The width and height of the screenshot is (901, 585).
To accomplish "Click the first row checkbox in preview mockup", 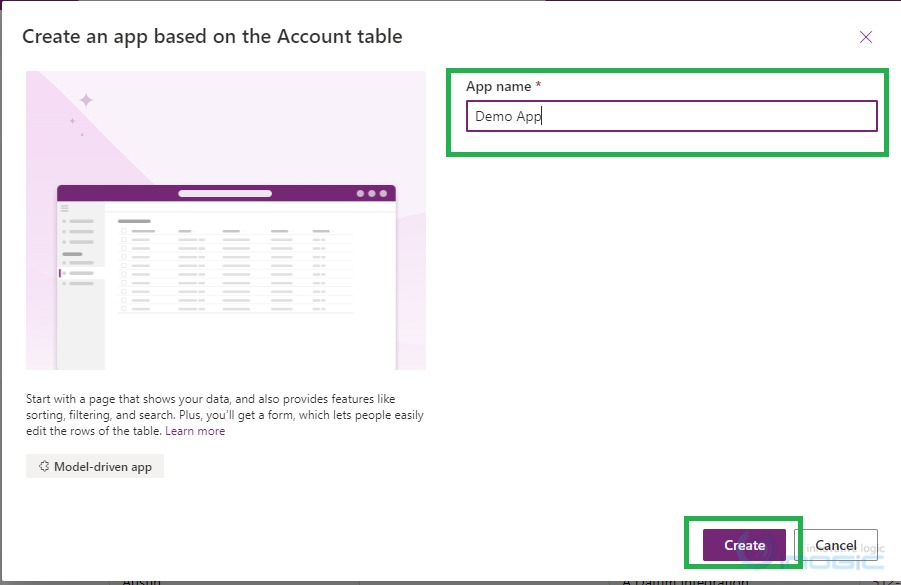I will click(x=124, y=240).
